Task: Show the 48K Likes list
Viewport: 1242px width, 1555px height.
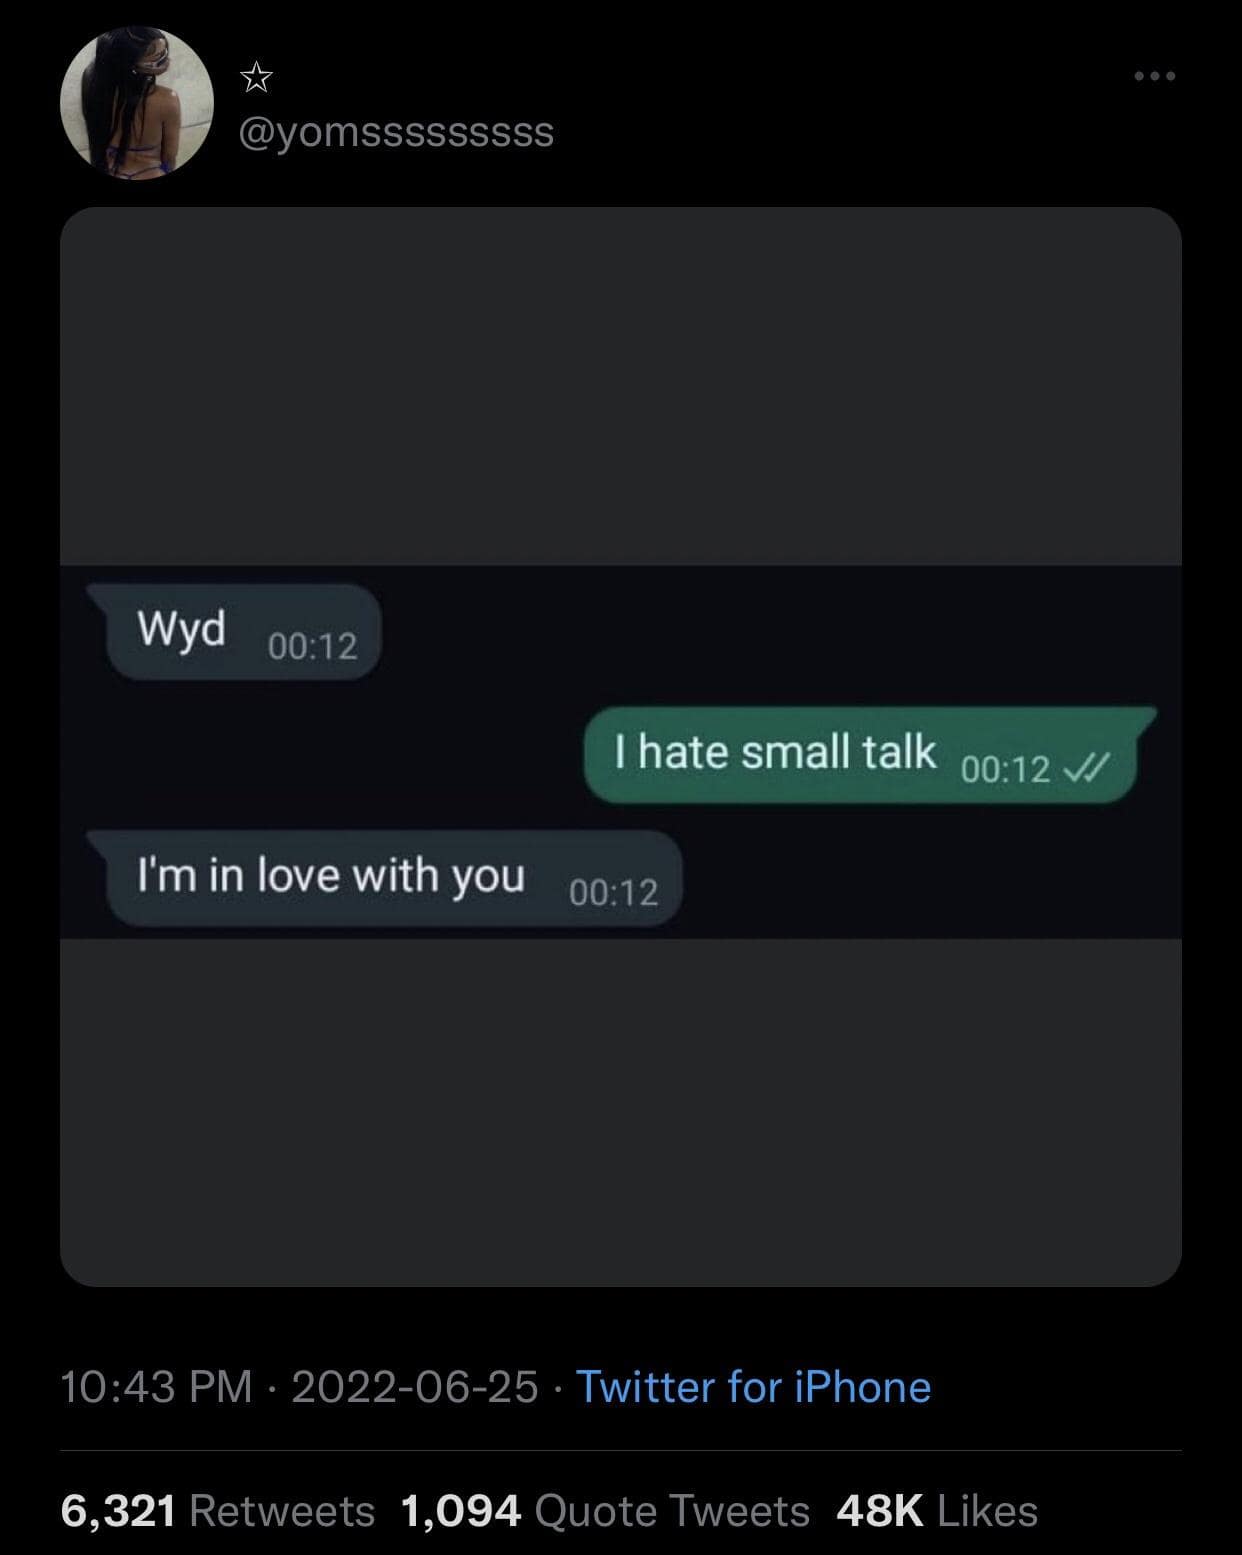Action: click(x=937, y=1510)
